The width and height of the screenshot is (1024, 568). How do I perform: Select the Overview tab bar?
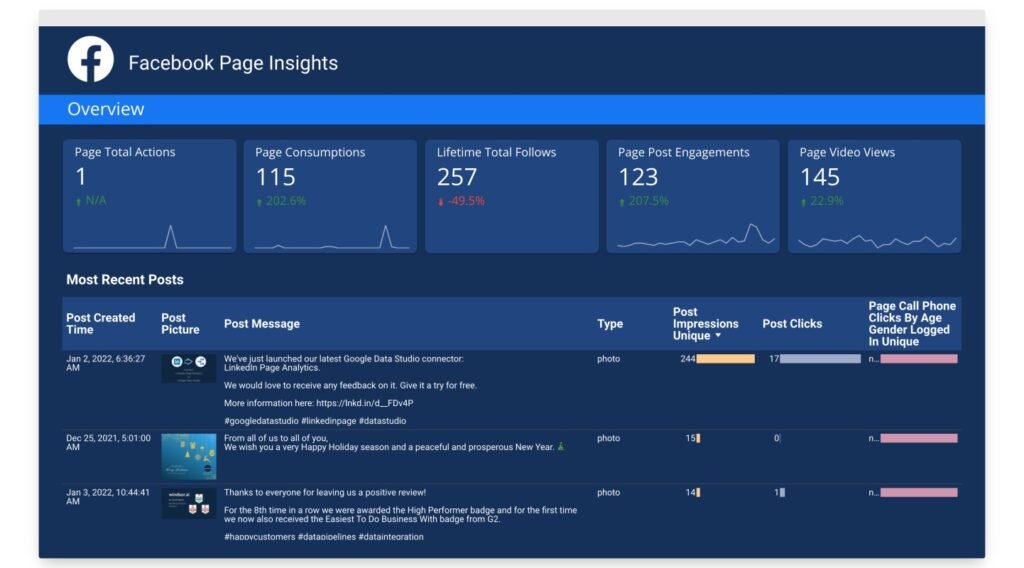pos(511,109)
